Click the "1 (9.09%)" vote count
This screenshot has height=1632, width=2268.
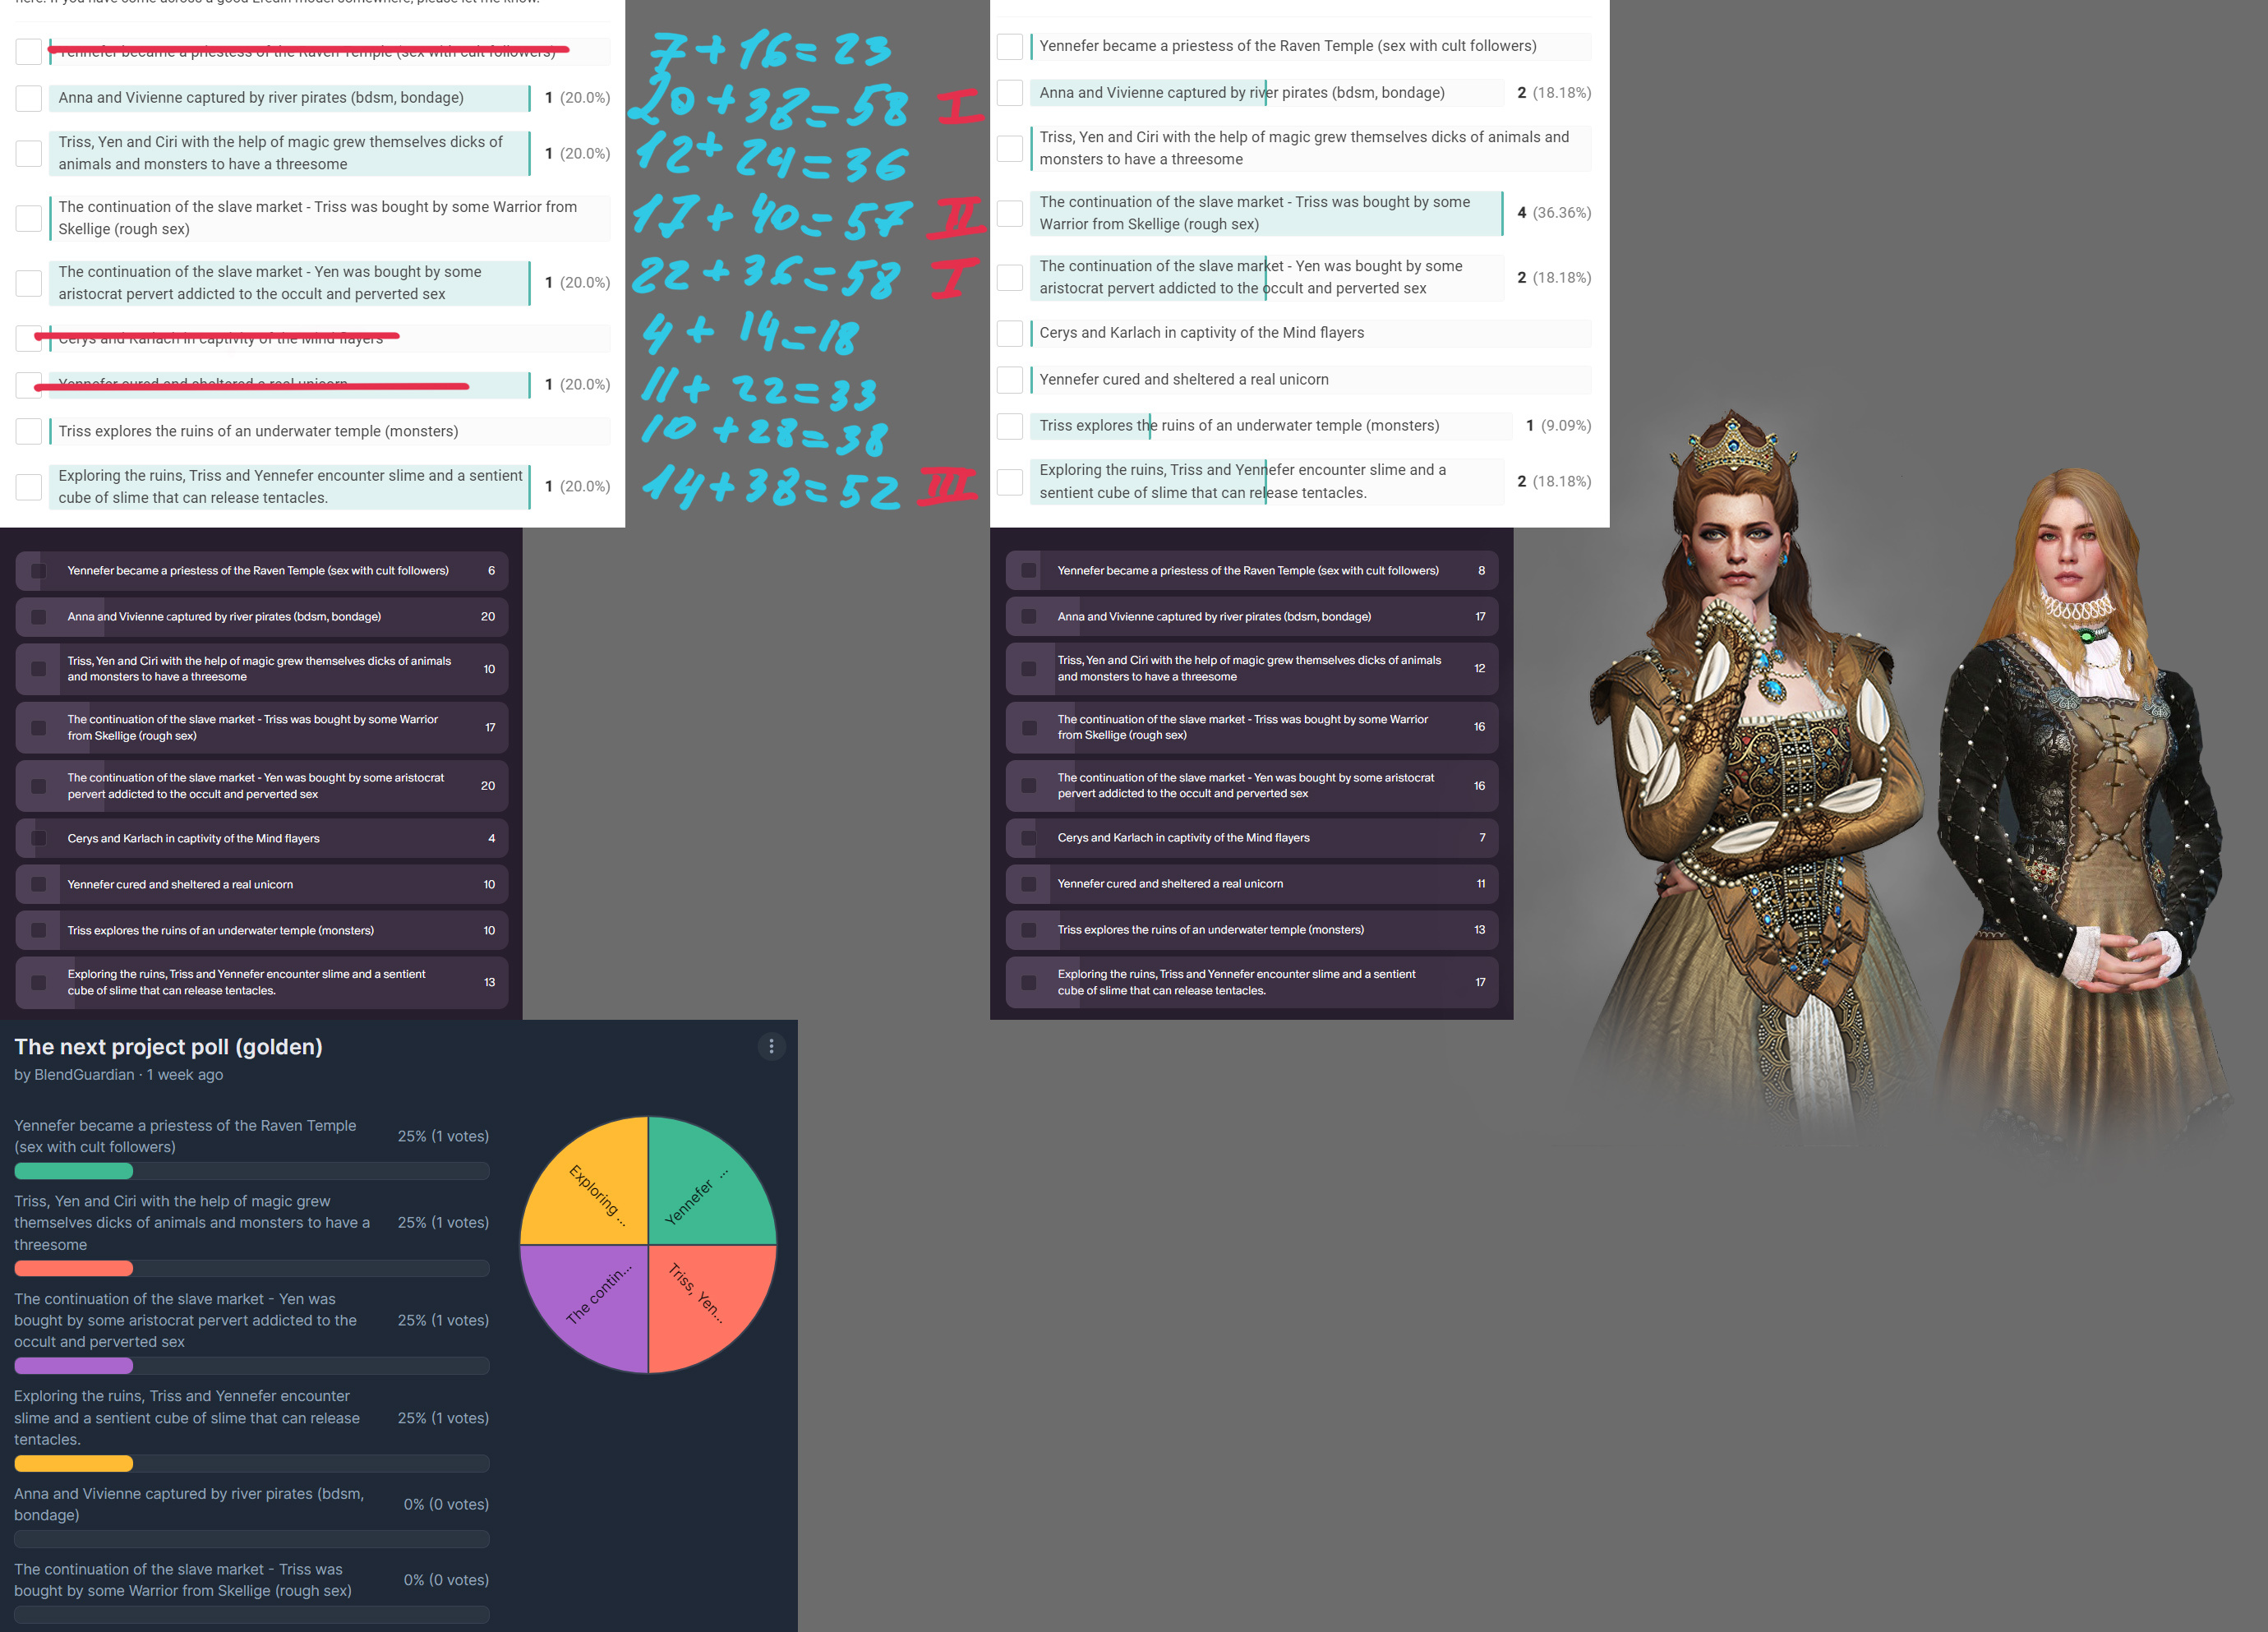tap(1558, 426)
